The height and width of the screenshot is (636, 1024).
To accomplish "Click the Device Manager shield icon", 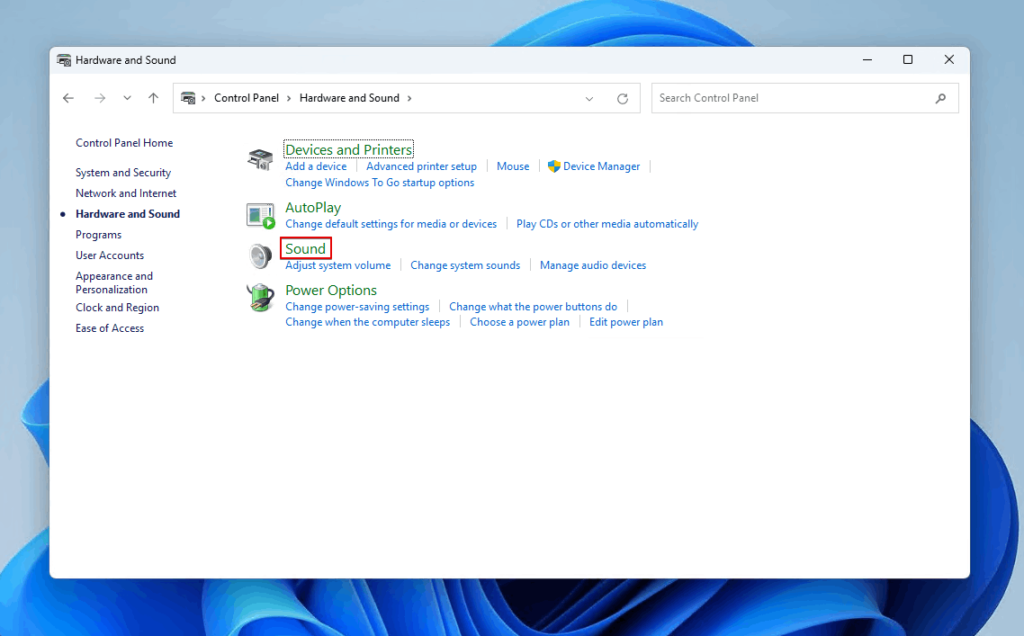I will [x=556, y=166].
